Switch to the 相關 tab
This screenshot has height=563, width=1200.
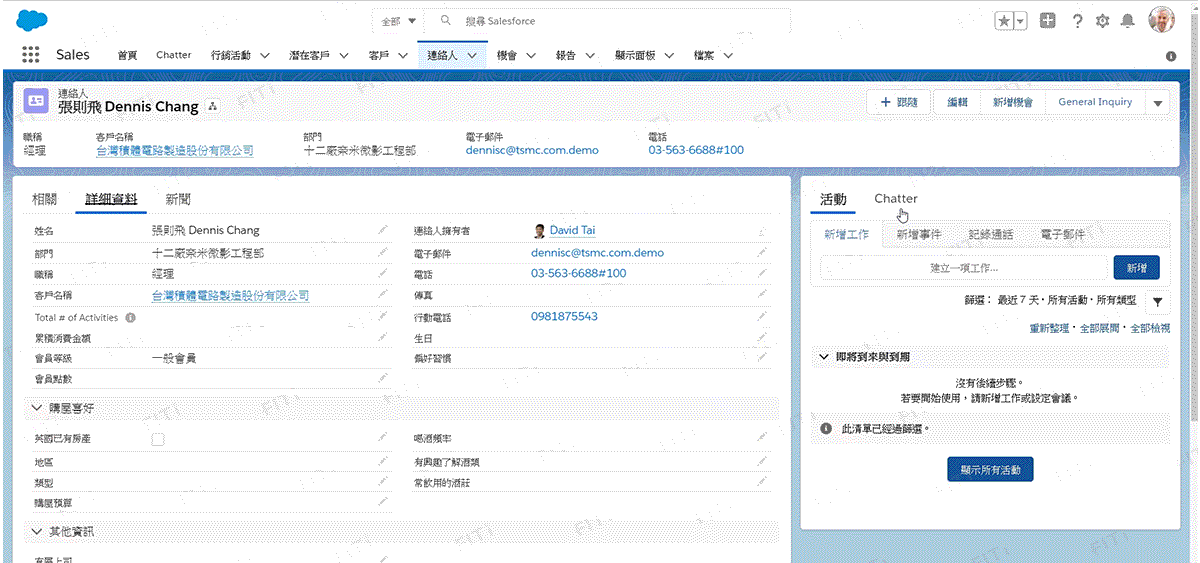pyautogui.click(x=45, y=199)
